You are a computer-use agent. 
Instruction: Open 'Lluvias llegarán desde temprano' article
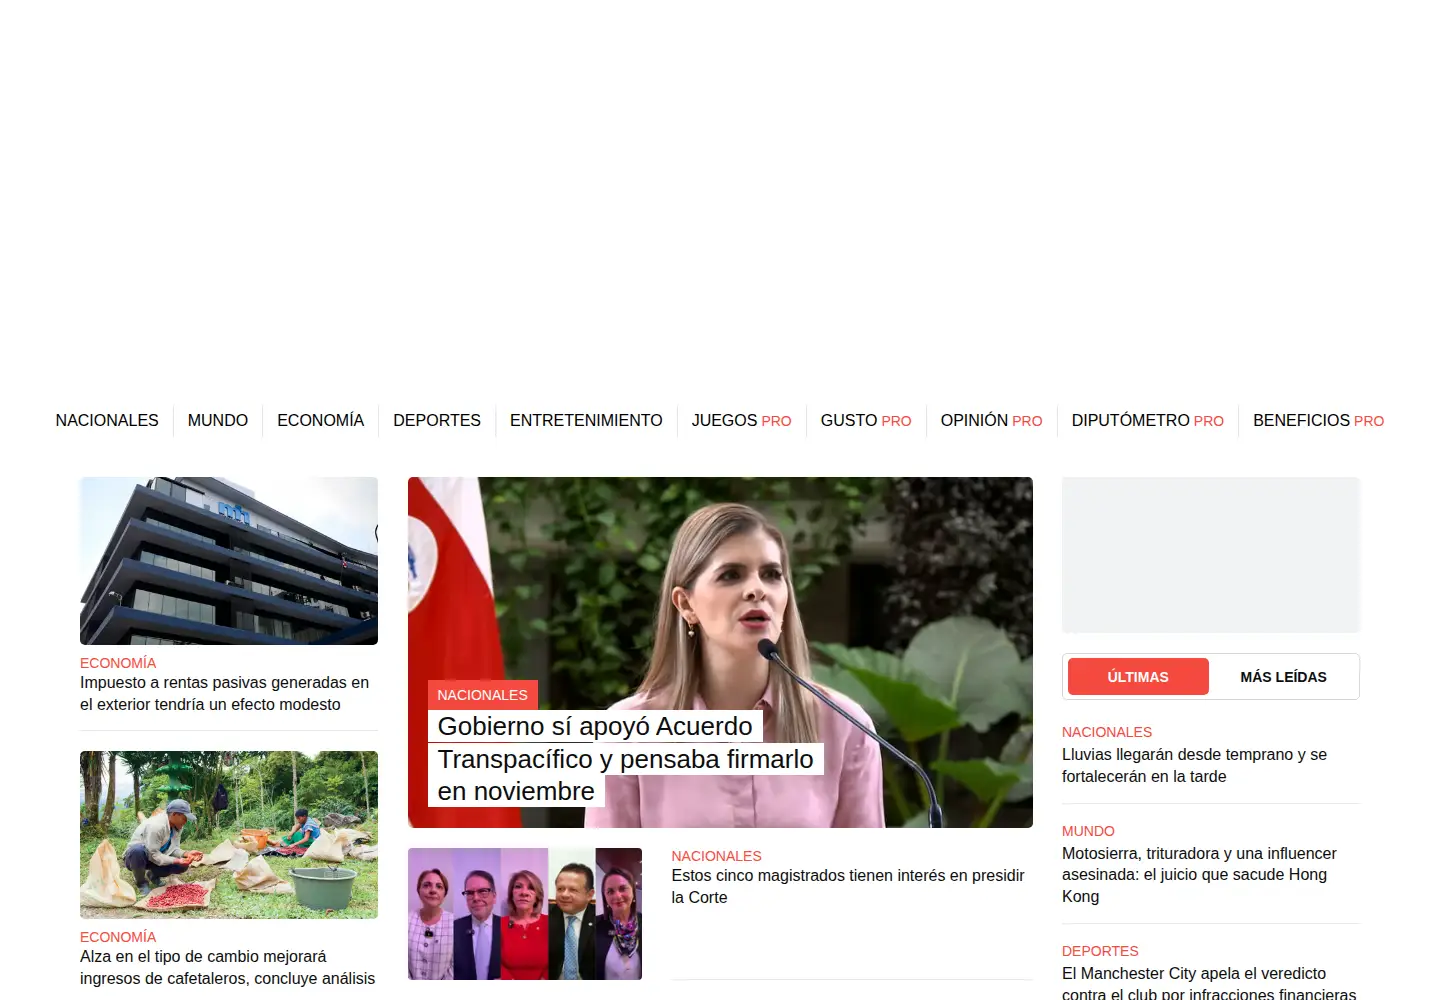click(x=1194, y=766)
